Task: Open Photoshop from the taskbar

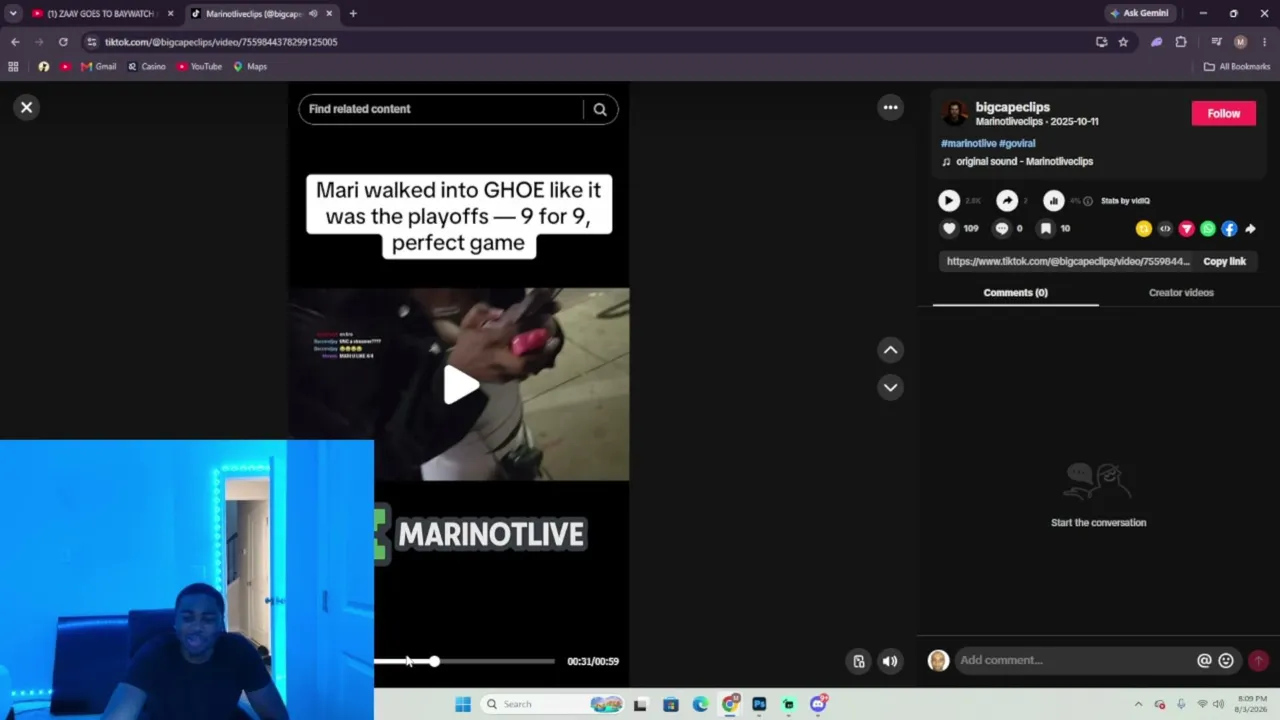Action: 759,704
